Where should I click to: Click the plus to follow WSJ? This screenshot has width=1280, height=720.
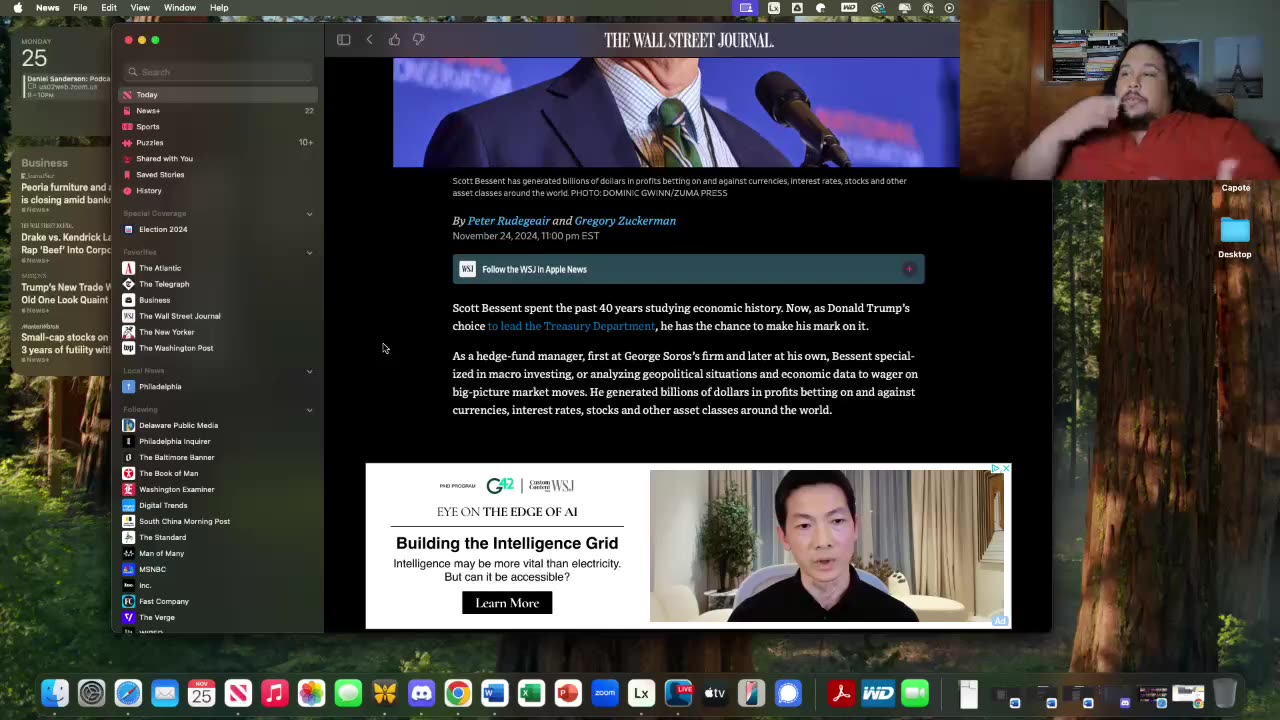pos(909,269)
